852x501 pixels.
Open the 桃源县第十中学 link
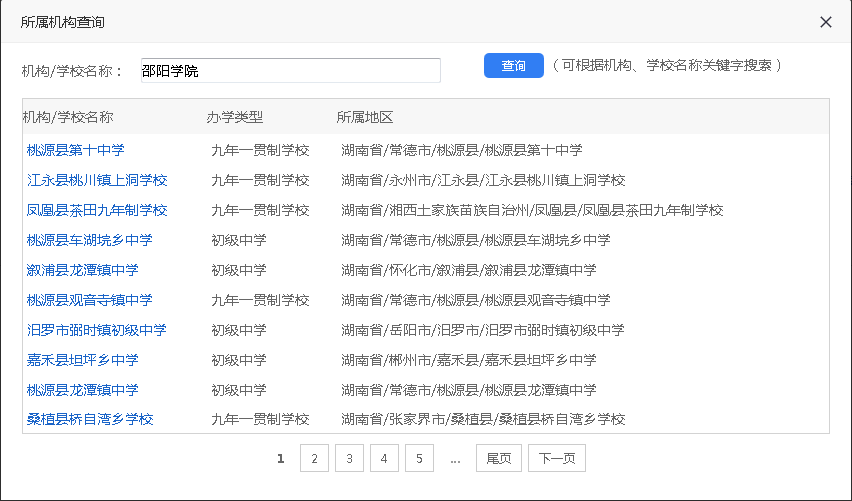coord(75,150)
